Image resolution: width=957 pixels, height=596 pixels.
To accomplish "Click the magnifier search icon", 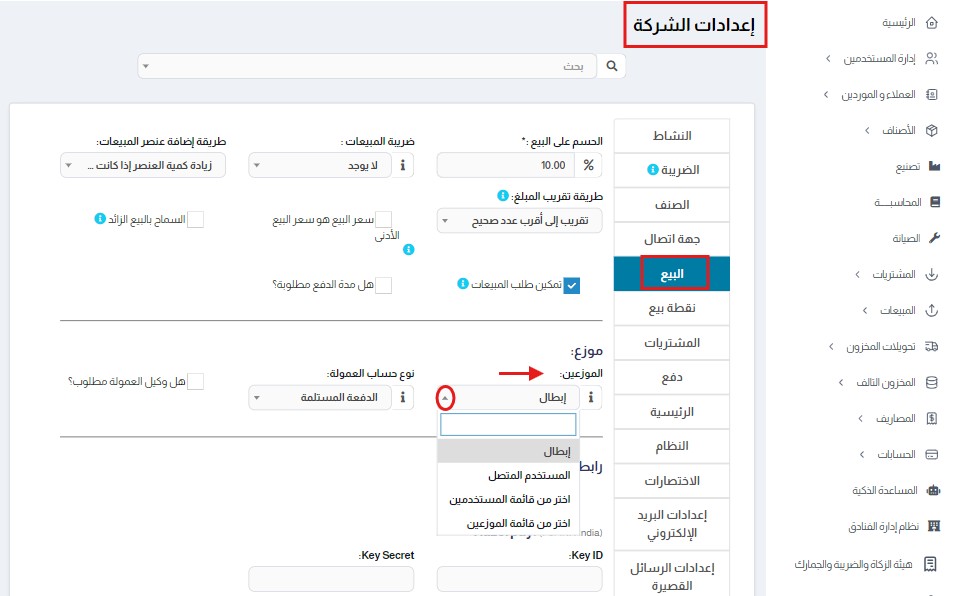I will pyautogui.click(x=612, y=66).
